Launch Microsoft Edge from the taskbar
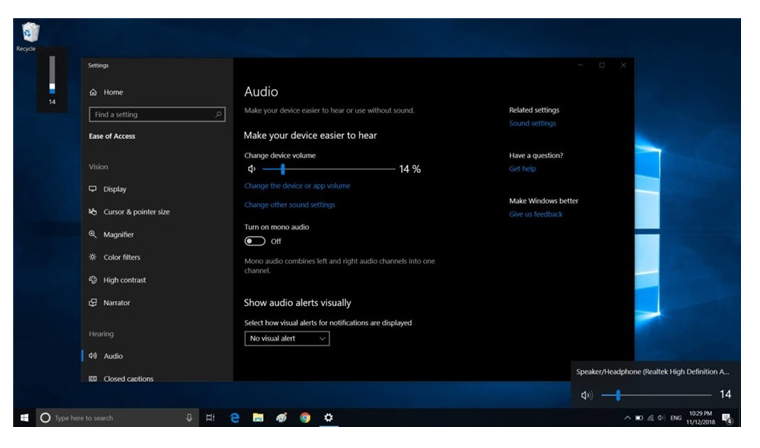 tap(235, 418)
